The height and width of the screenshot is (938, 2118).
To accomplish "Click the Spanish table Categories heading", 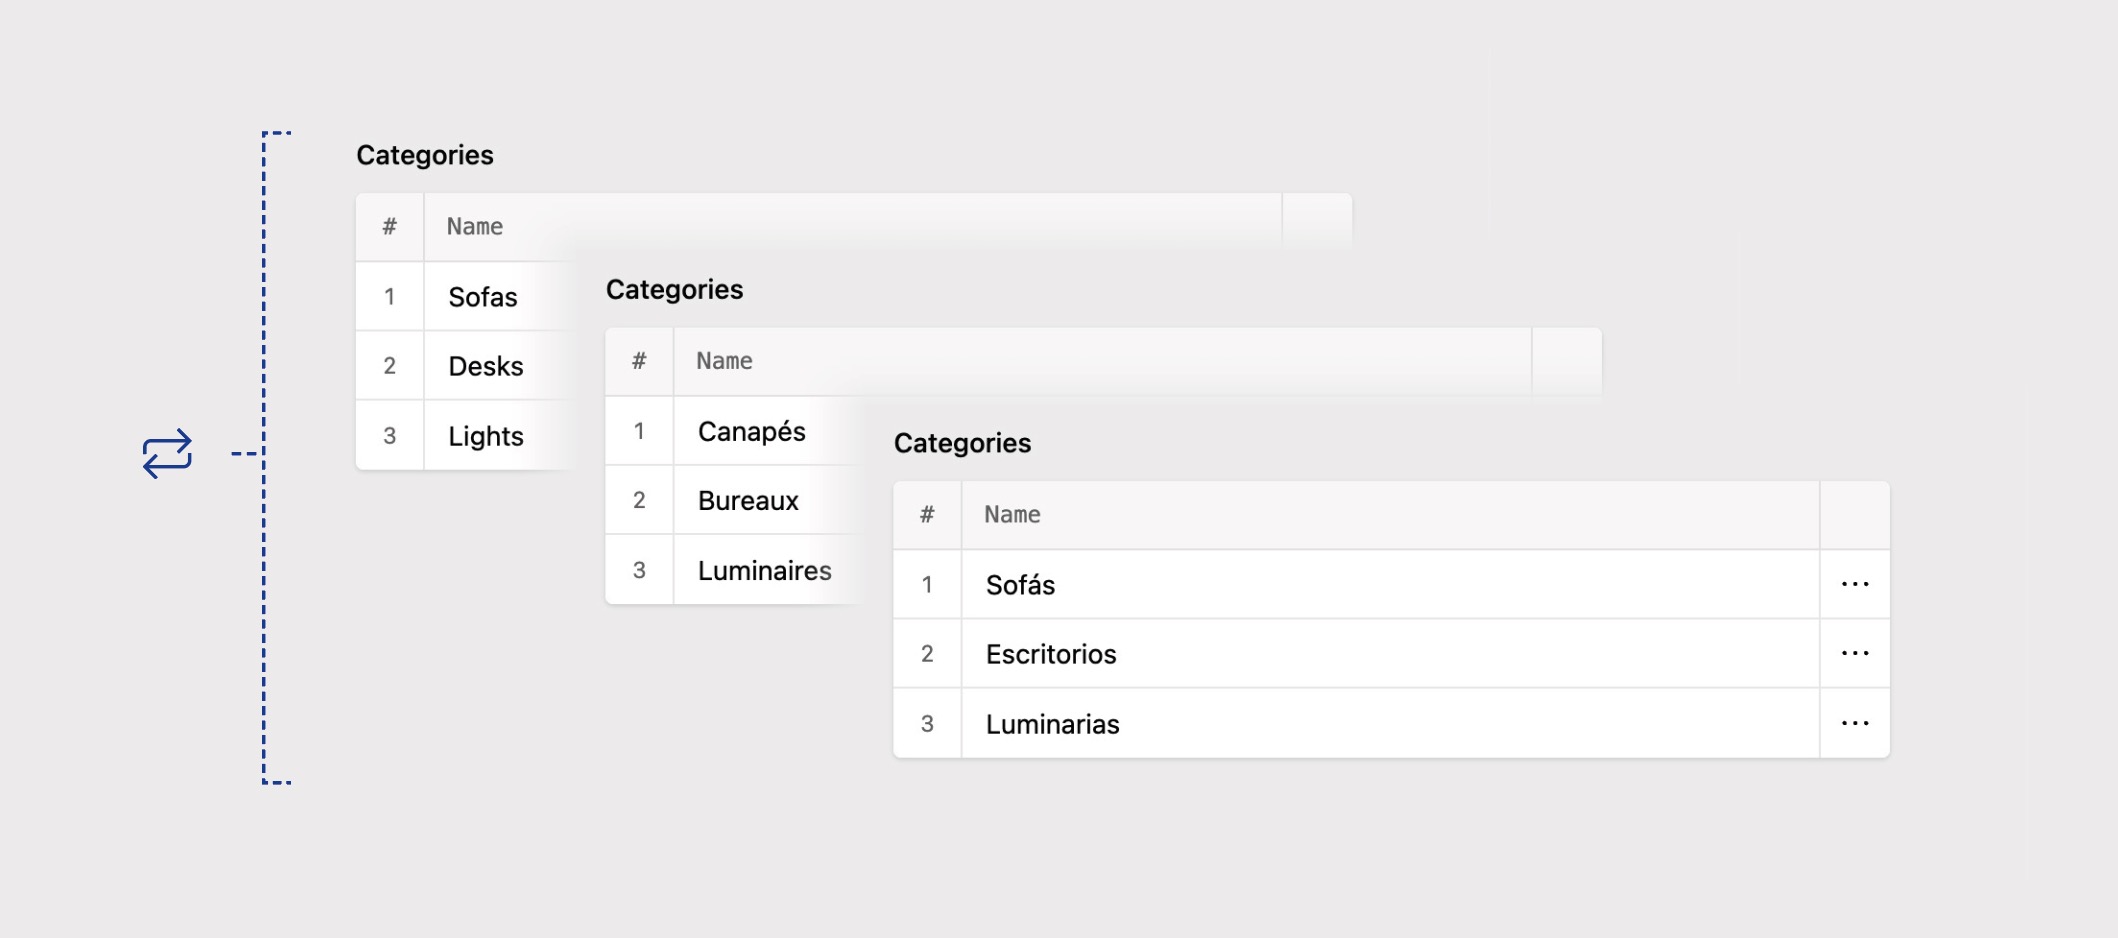I will [963, 442].
